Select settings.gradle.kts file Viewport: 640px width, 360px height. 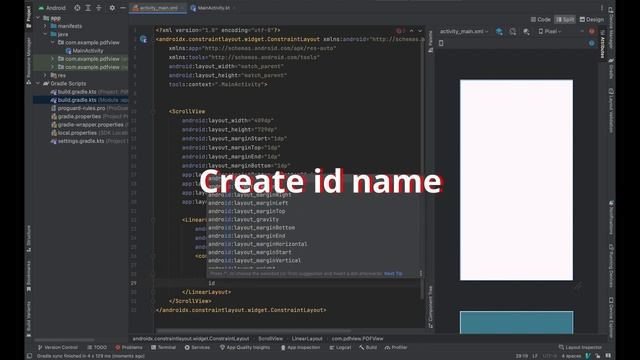[89, 141]
